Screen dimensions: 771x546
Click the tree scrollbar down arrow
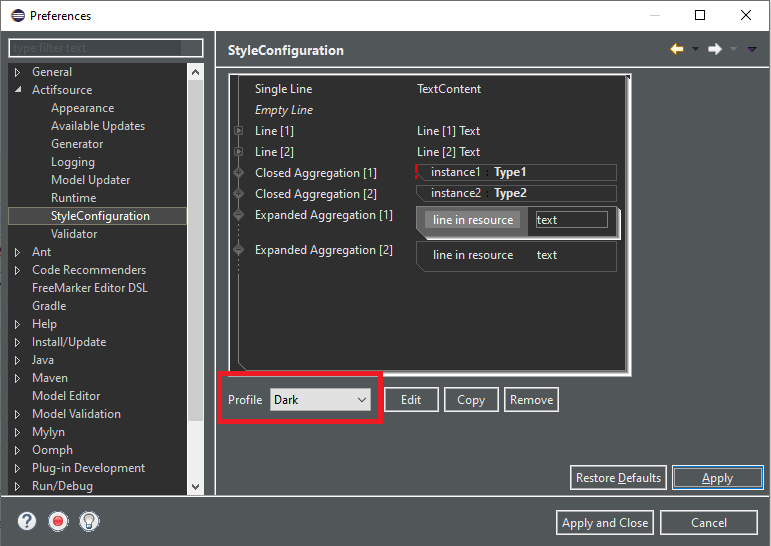[x=195, y=486]
